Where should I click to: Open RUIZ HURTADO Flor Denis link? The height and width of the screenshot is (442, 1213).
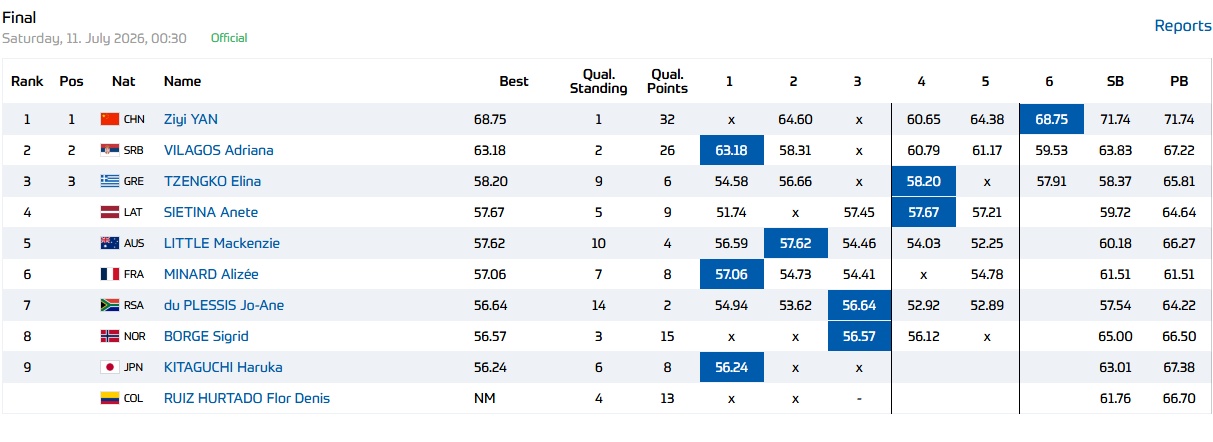pyautogui.click(x=247, y=398)
